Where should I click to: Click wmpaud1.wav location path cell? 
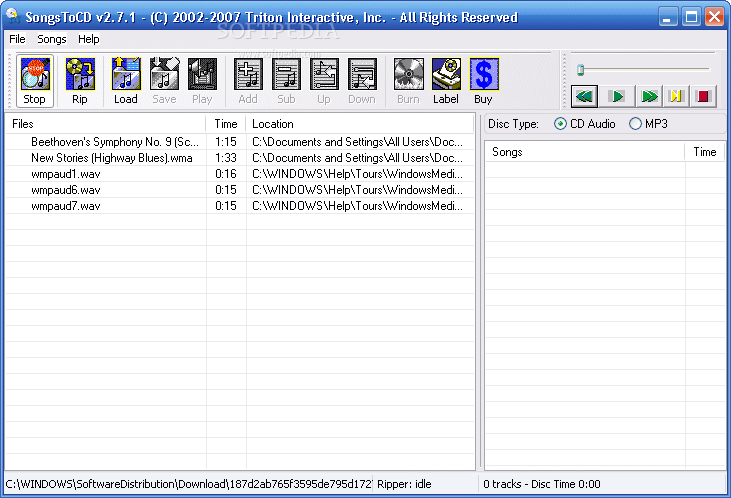[x=358, y=174]
